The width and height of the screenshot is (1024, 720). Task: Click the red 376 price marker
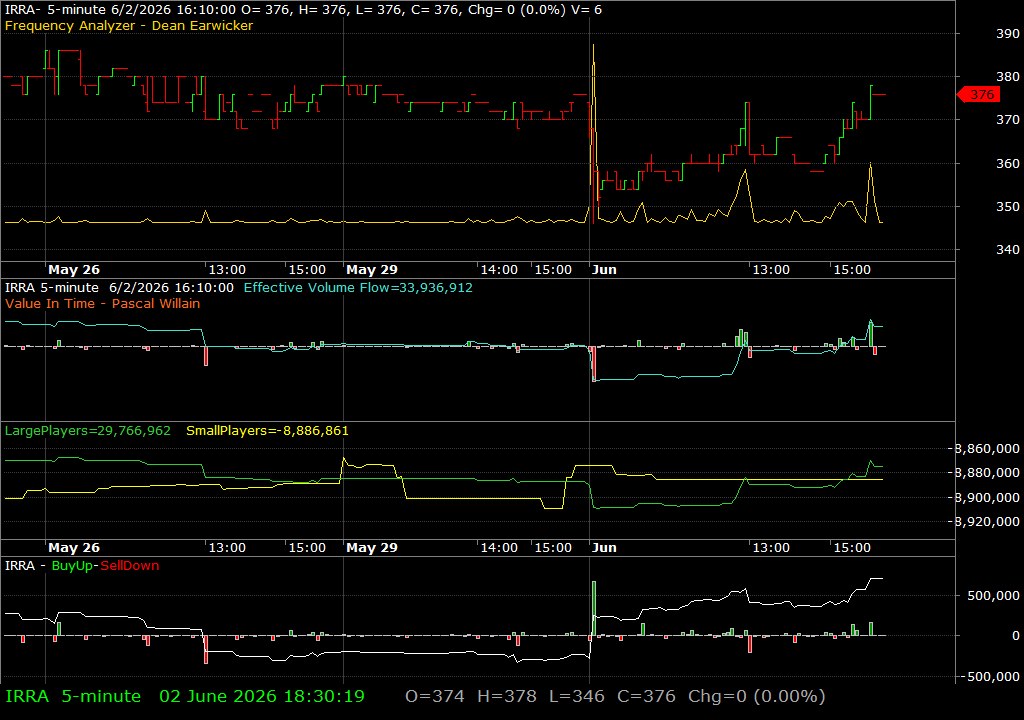[x=978, y=95]
